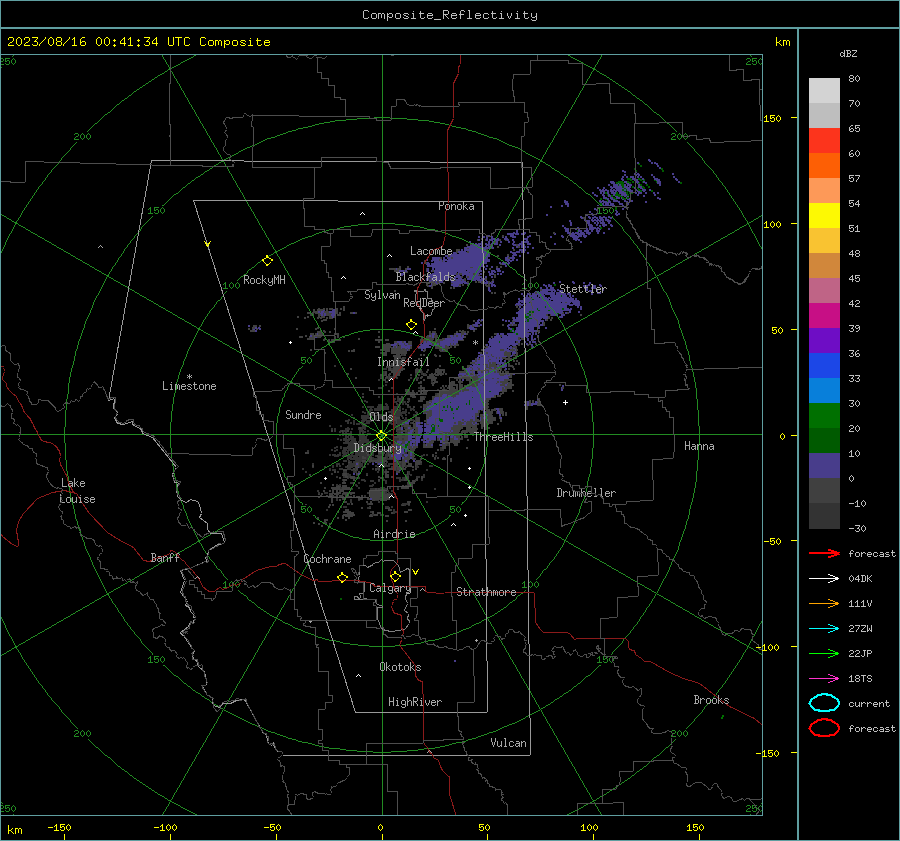The width and height of the screenshot is (900, 841).
Task: Click the Lacombe town label
Action: point(431,251)
